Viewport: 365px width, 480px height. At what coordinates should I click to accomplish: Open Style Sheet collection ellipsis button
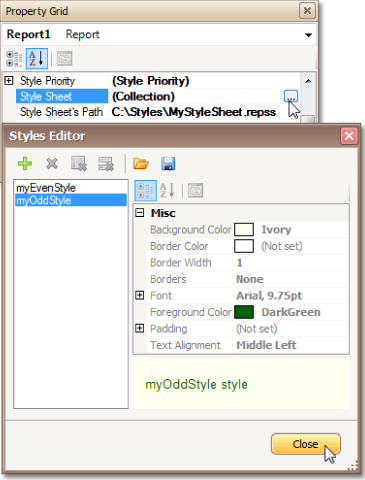(x=291, y=96)
